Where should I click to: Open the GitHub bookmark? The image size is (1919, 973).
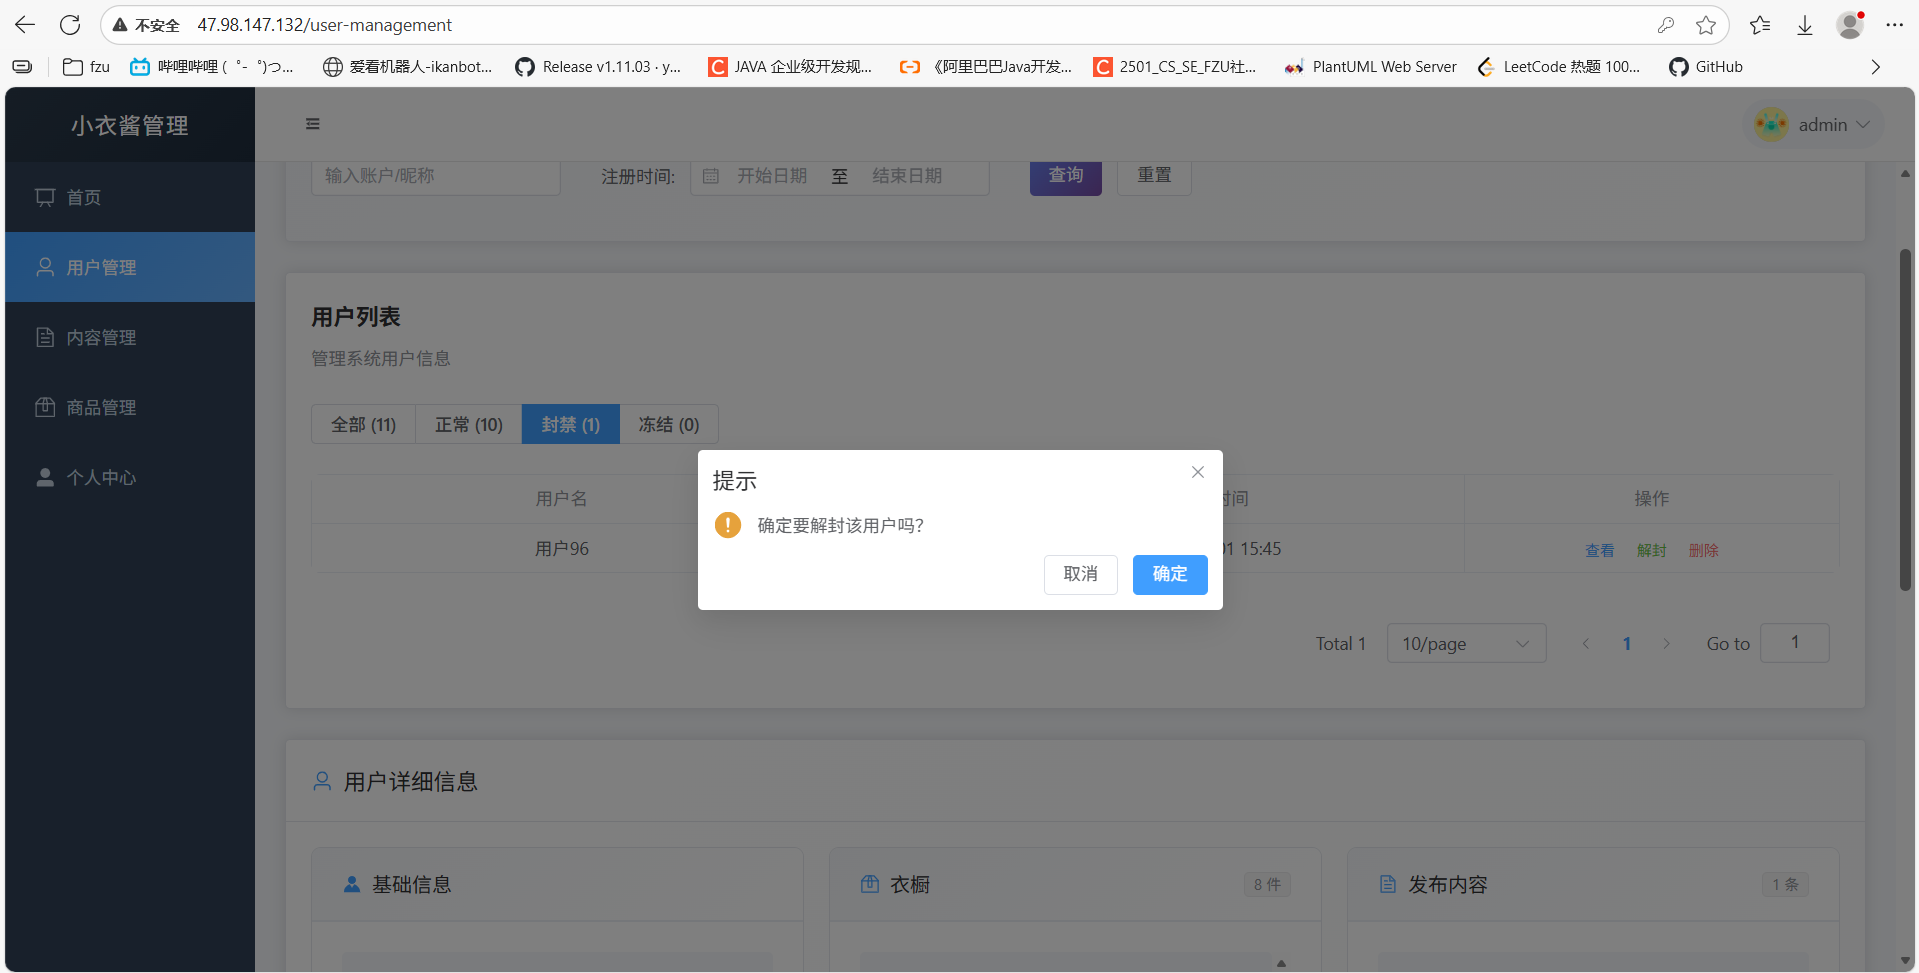point(1706,67)
